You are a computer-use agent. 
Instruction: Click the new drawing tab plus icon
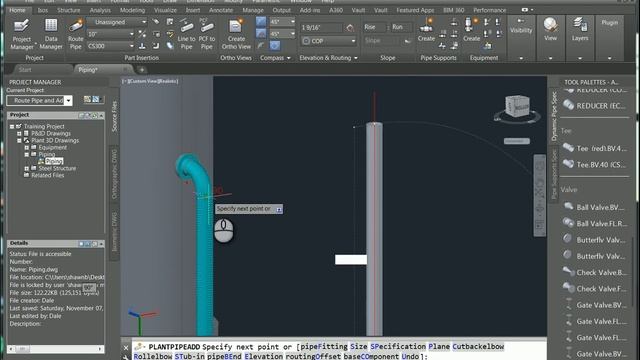142,70
